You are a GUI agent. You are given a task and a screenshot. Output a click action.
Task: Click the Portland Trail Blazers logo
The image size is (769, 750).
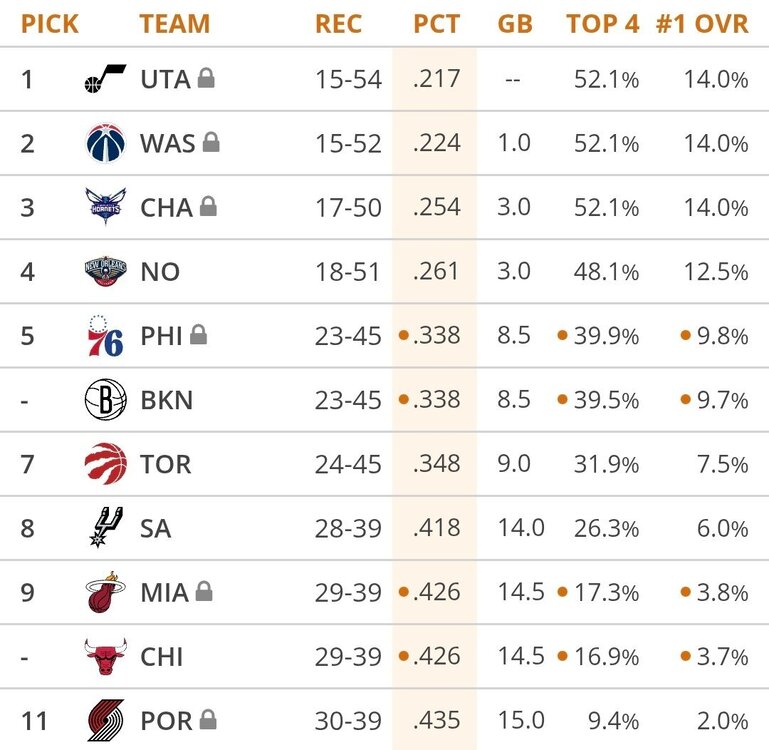tap(105, 720)
